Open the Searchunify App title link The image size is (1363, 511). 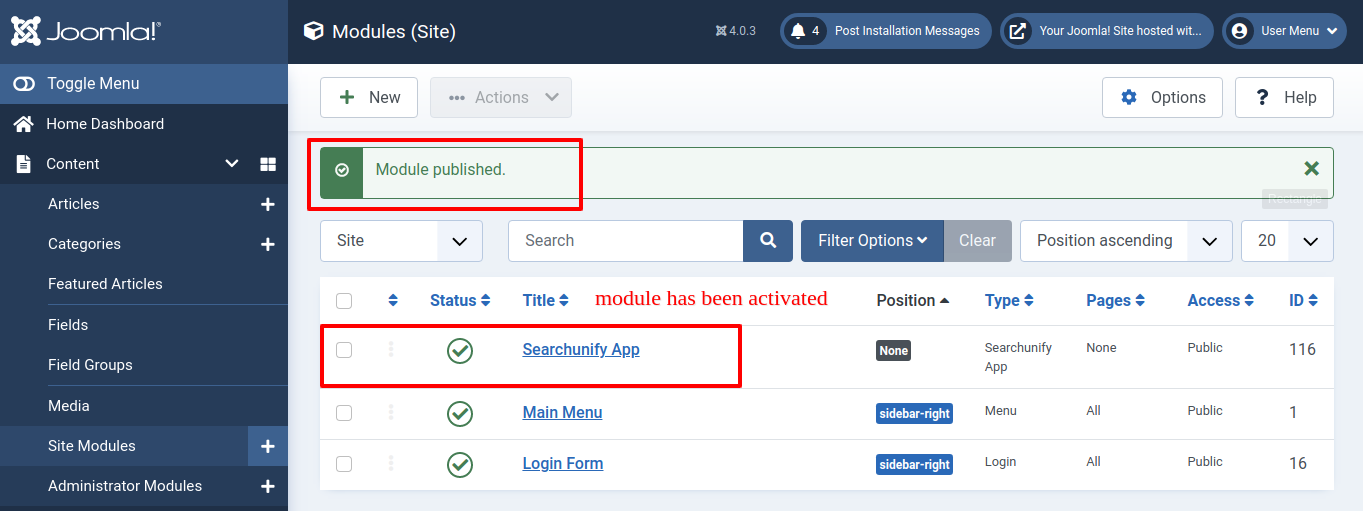[x=581, y=350]
